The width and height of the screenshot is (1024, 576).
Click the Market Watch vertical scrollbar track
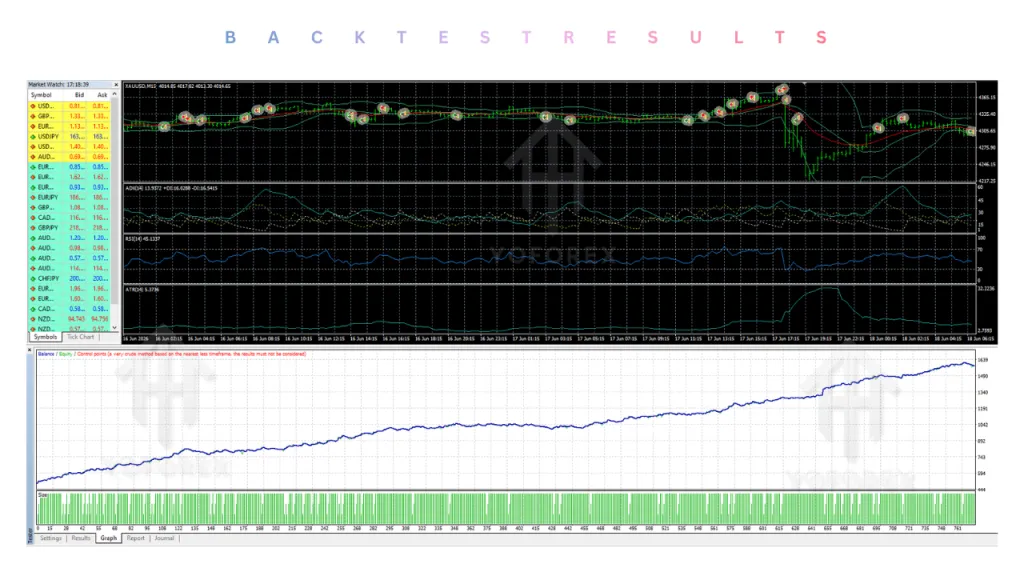[x=115, y=211]
